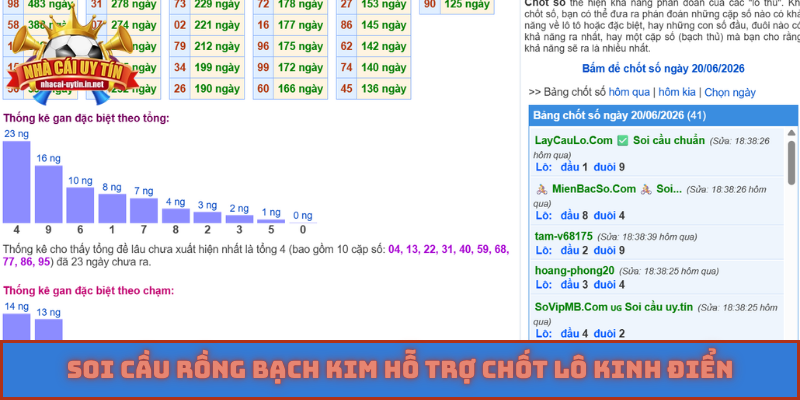800x400 pixels.
Task: Click the purple number 95 in the tổng 4 list
Action: (x=44, y=262)
